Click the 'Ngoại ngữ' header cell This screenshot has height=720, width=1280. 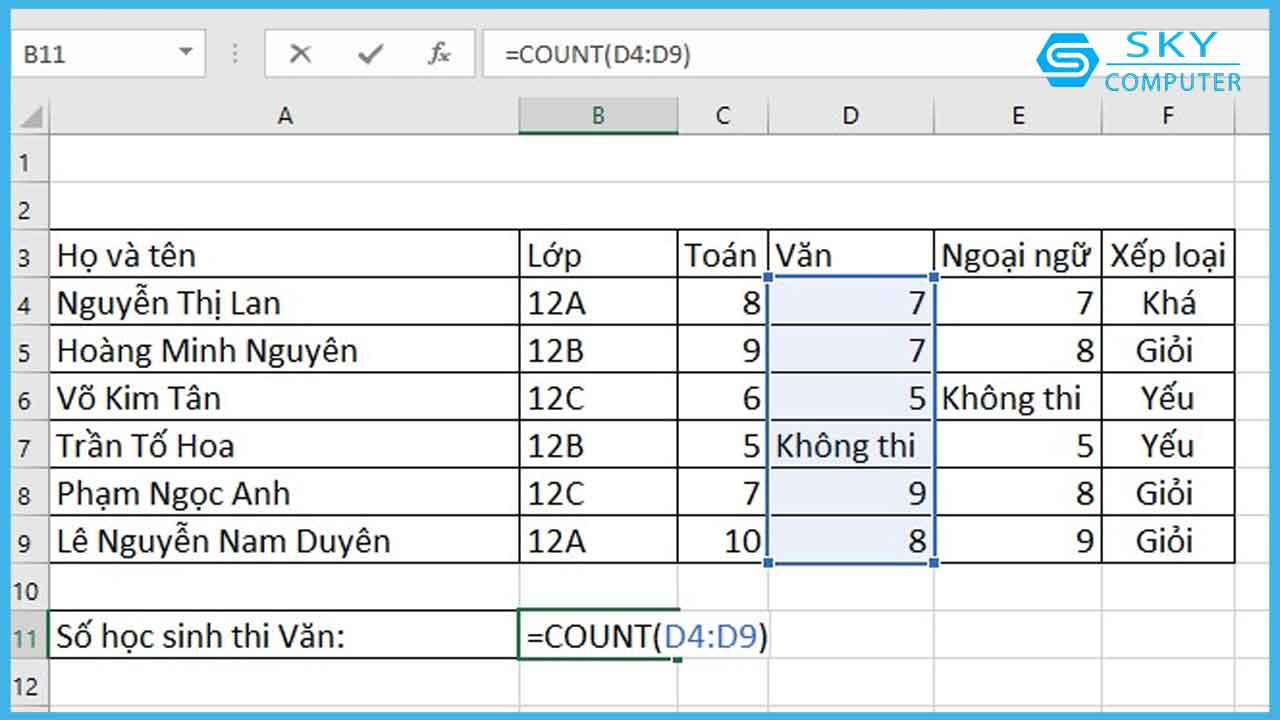[1018, 256]
